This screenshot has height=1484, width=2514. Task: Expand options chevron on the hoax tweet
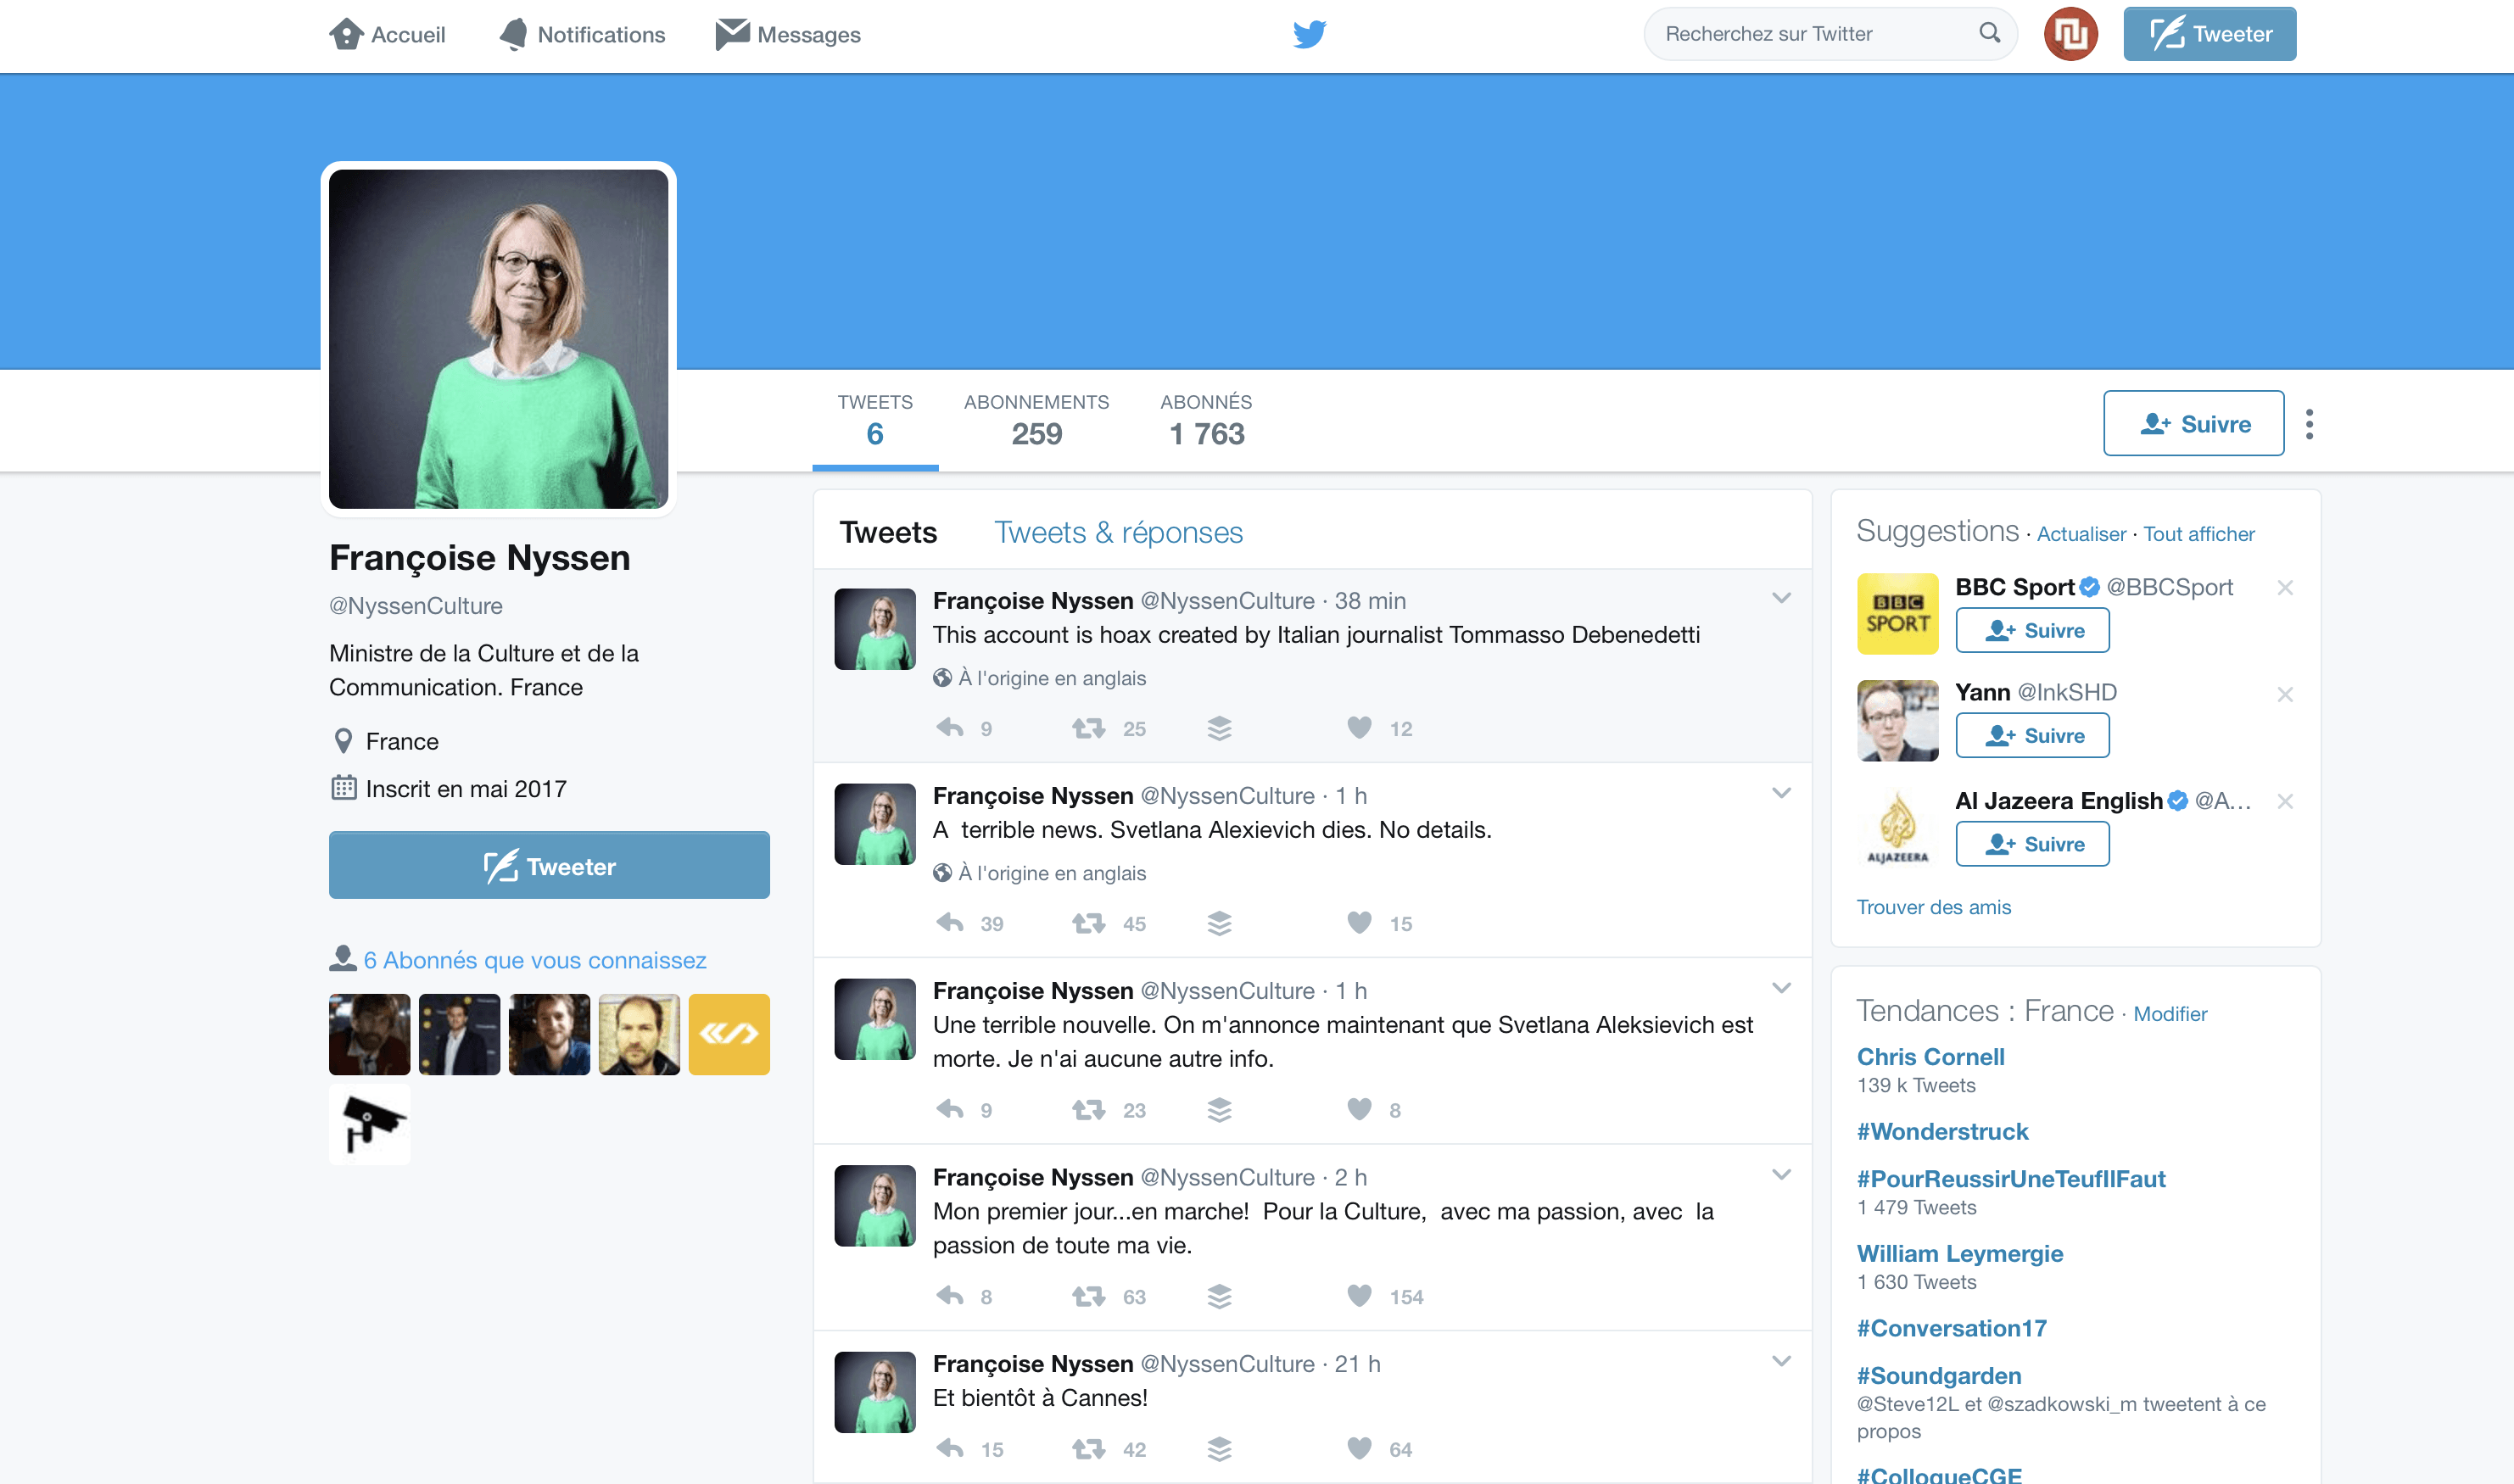pos(1781,598)
